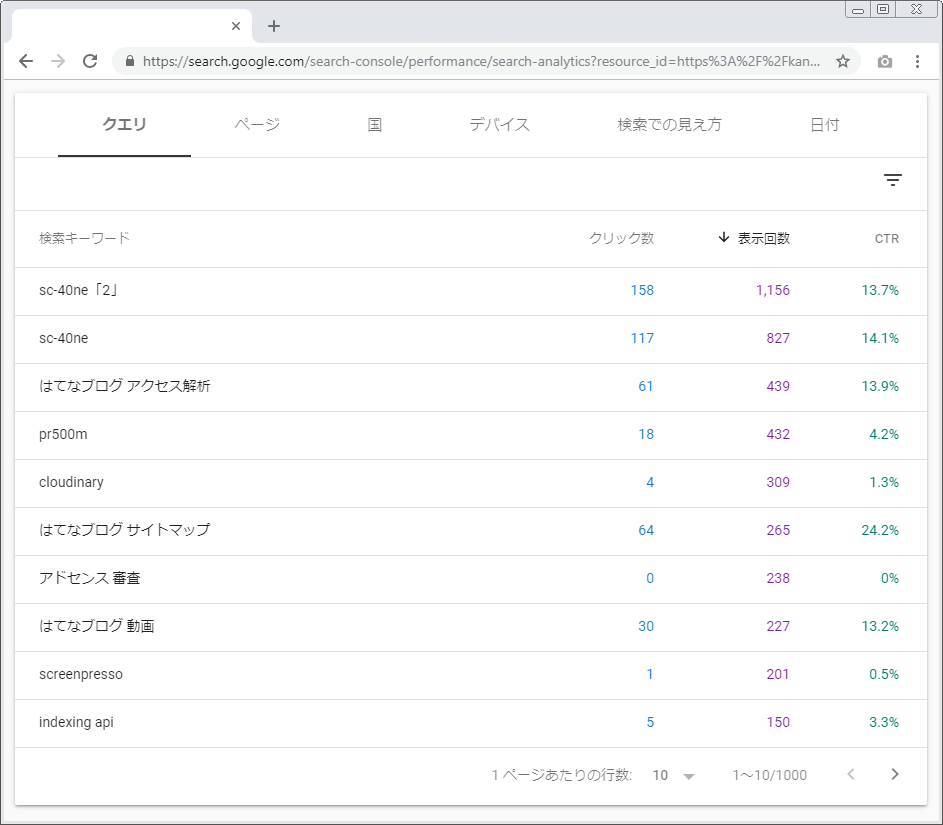Click the 827 impressions value
The width and height of the screenshot is (943, 825).
pyautogui.click(x=778, y=339)
